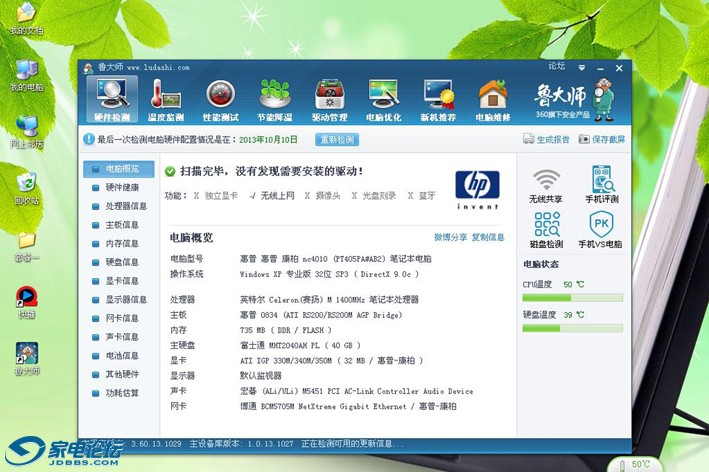
Task: Click the 节能降温 energy saving icon
Action: [275, 99]
